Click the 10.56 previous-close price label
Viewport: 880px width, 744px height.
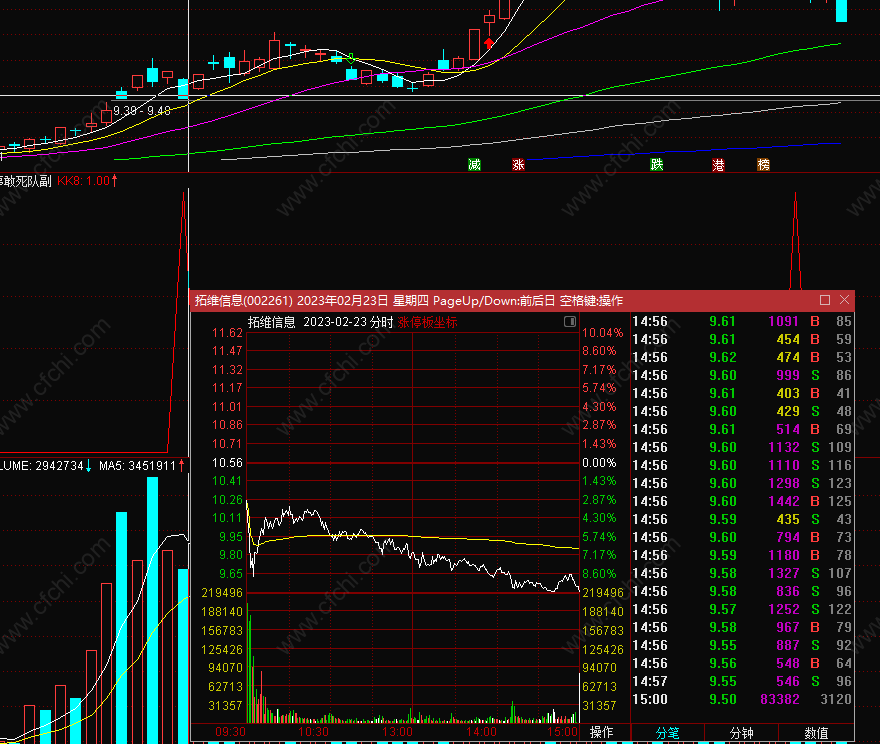point(227,463)
